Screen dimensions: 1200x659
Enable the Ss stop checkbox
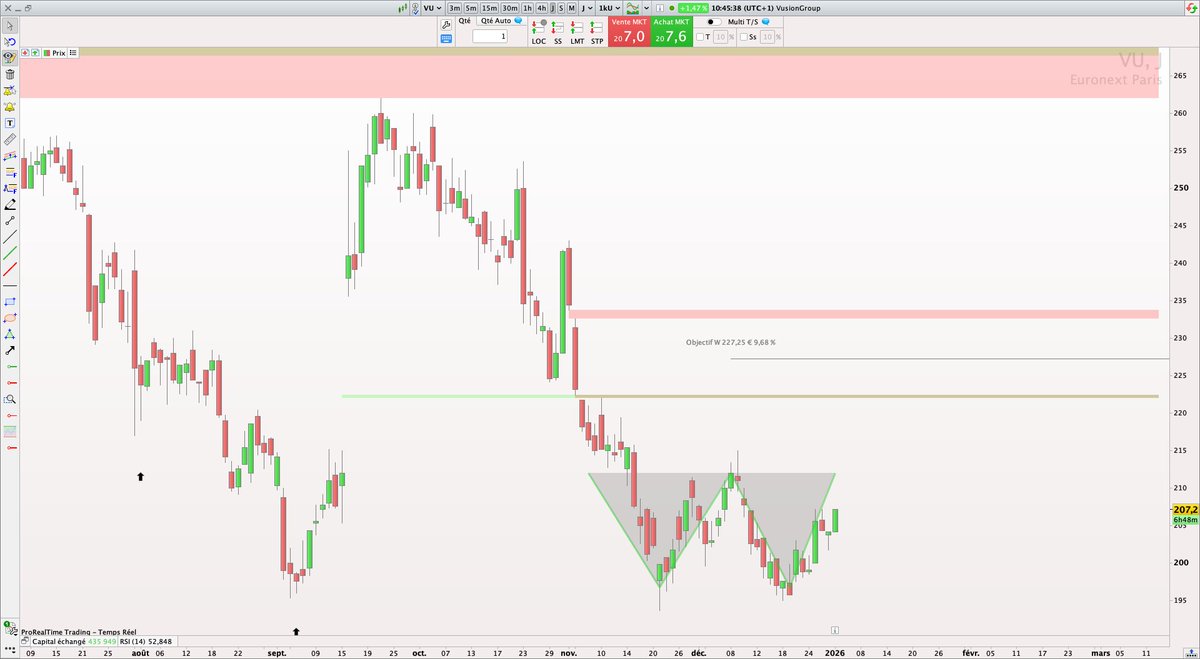pos(744,36)
